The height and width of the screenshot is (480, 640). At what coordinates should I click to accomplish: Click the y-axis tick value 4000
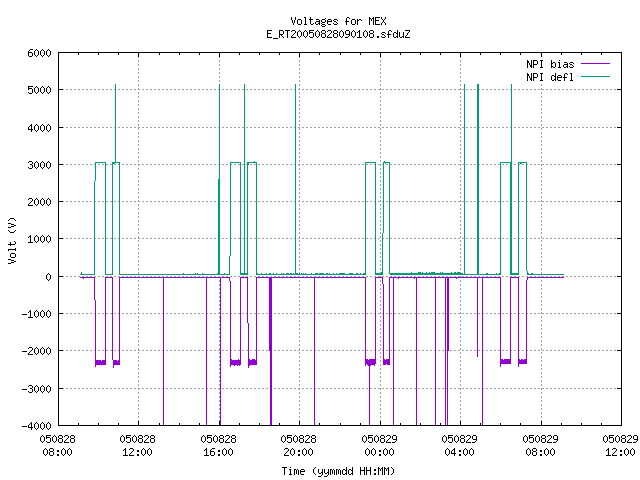pos(39,128)
